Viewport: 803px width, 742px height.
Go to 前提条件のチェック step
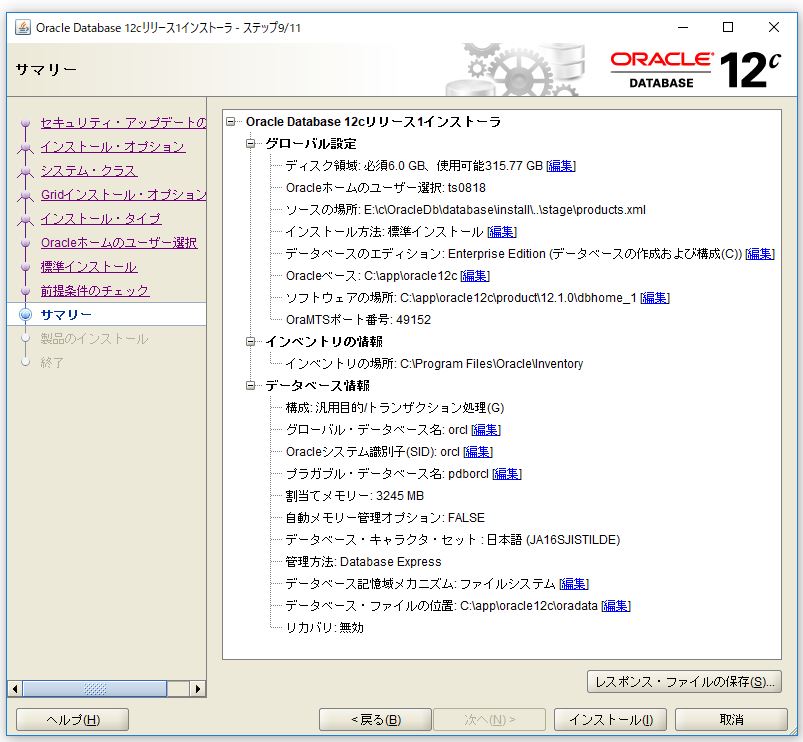pyautogui.click(x=95, y=291)
